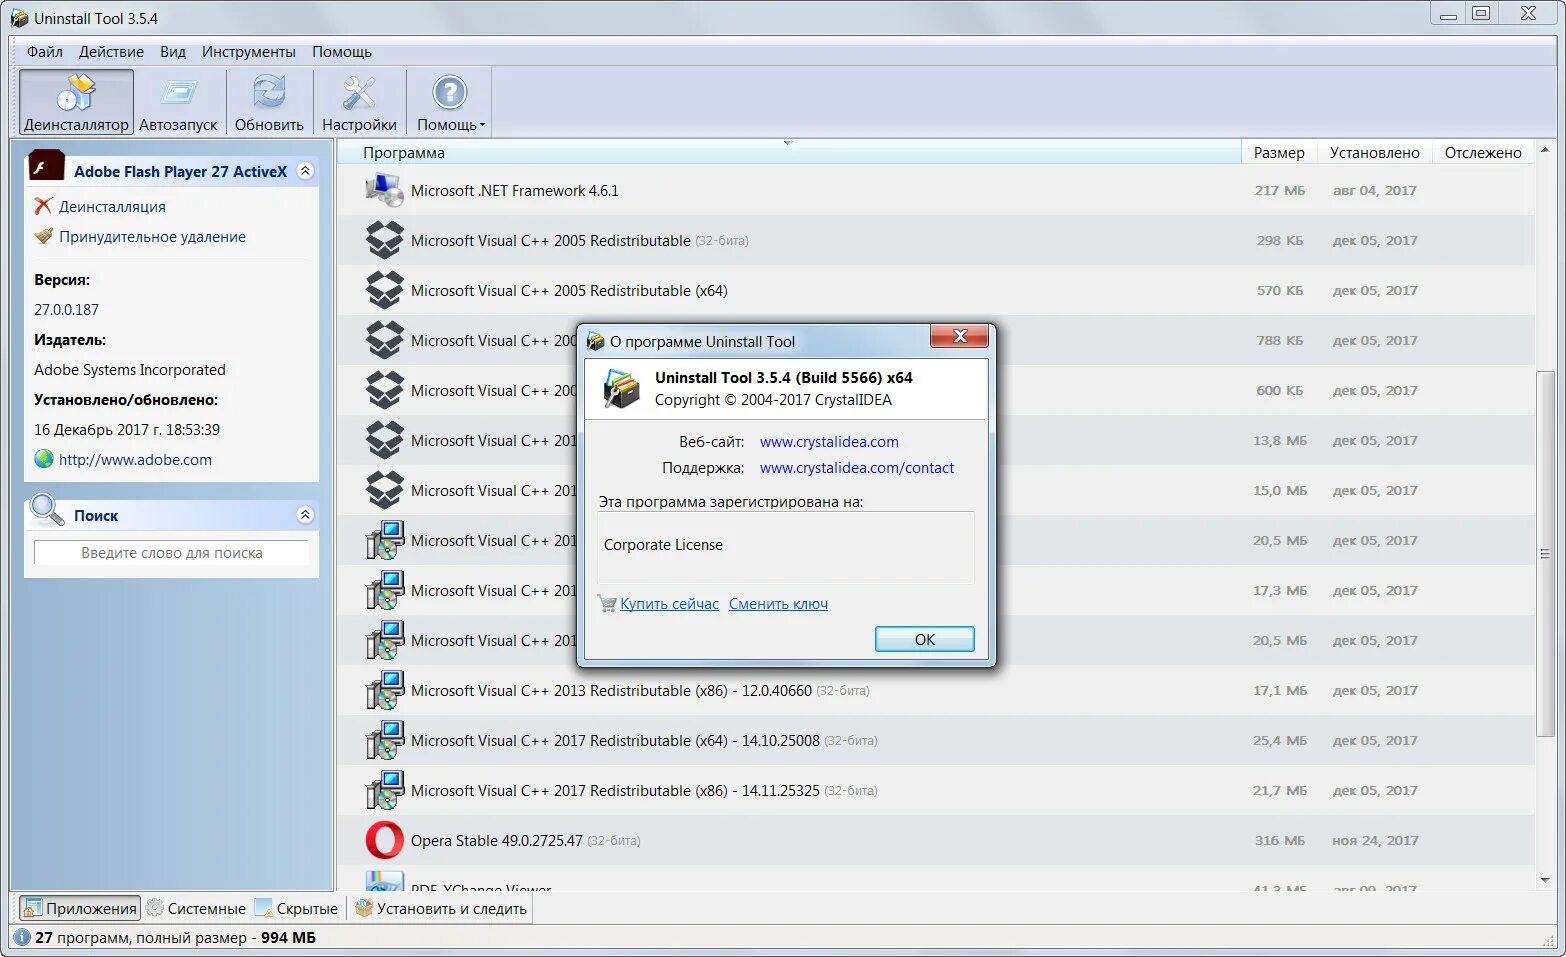Viewport: 1566px width, 957px height.
Task: Collapse the Поиск search panel
Action: [306, 515]
